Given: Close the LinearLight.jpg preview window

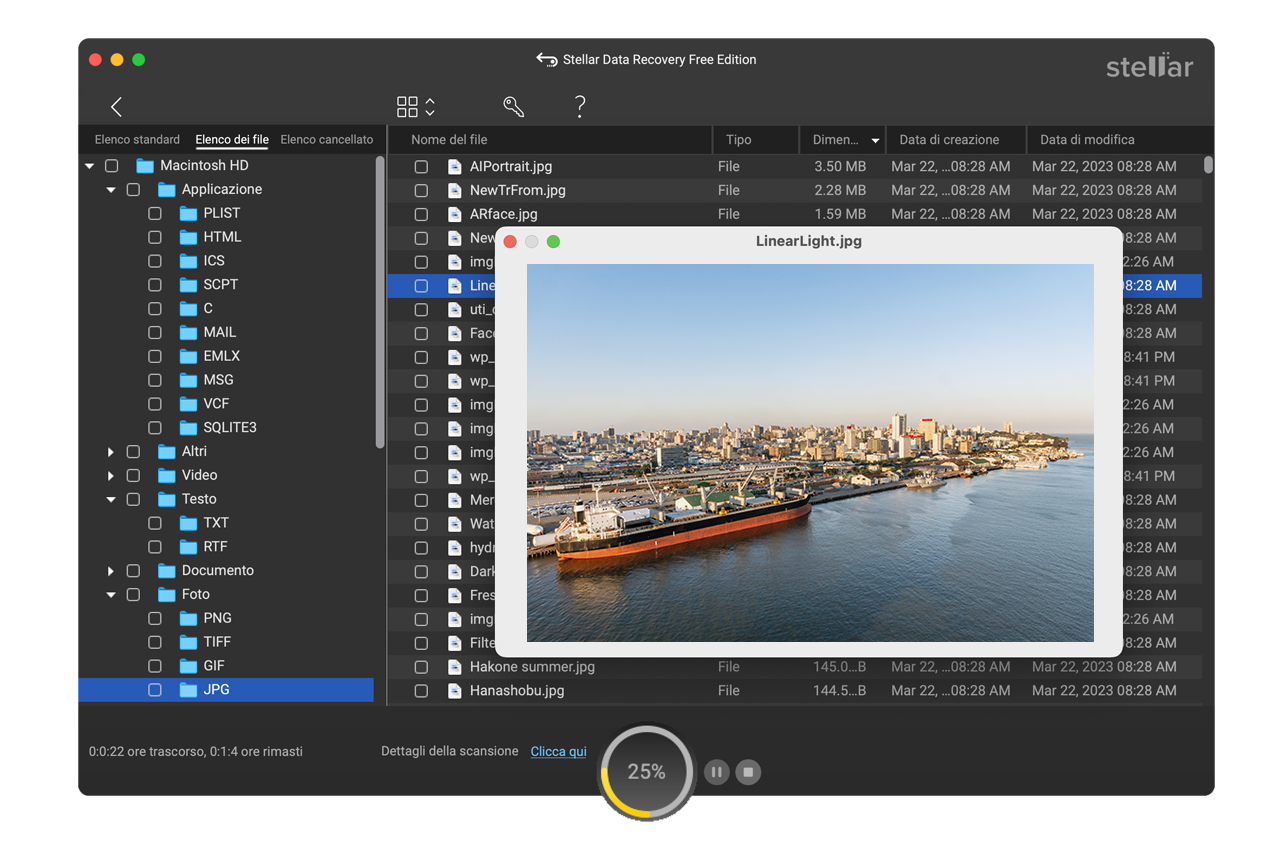Looking at the screenshot, I should click(510, 242).
